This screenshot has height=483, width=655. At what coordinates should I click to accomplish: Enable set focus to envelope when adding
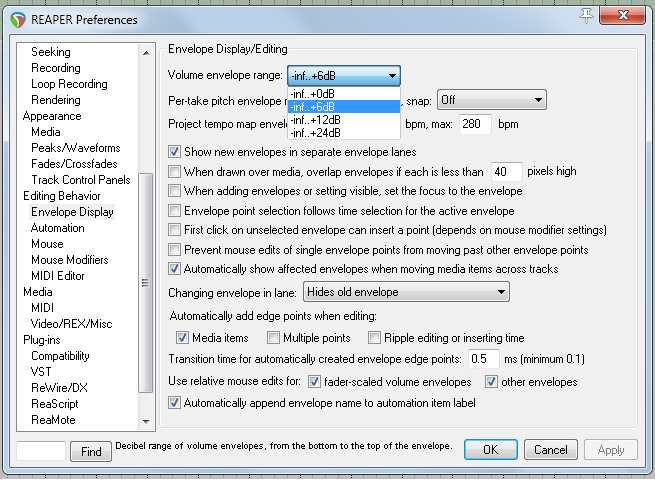[175, 191]
